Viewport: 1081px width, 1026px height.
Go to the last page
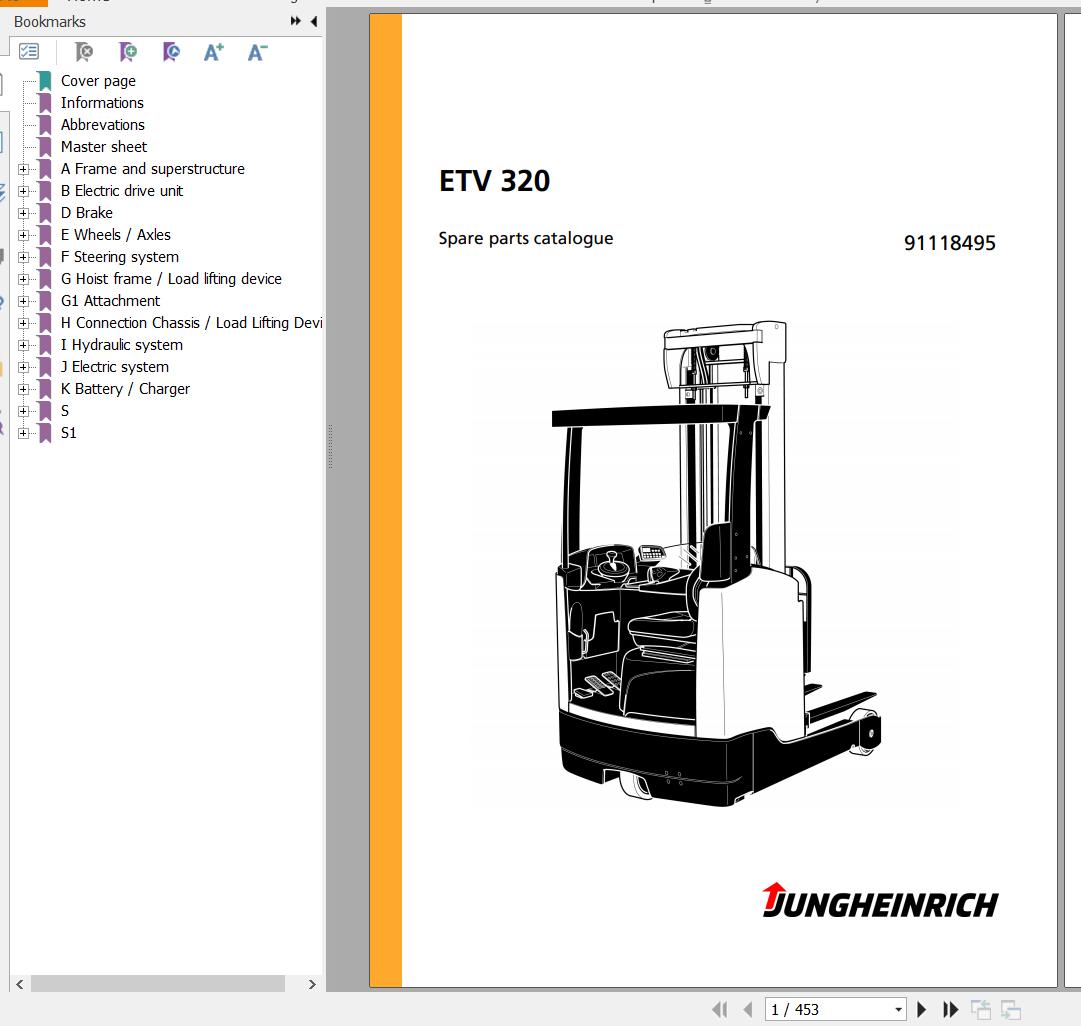point(951,1009)
